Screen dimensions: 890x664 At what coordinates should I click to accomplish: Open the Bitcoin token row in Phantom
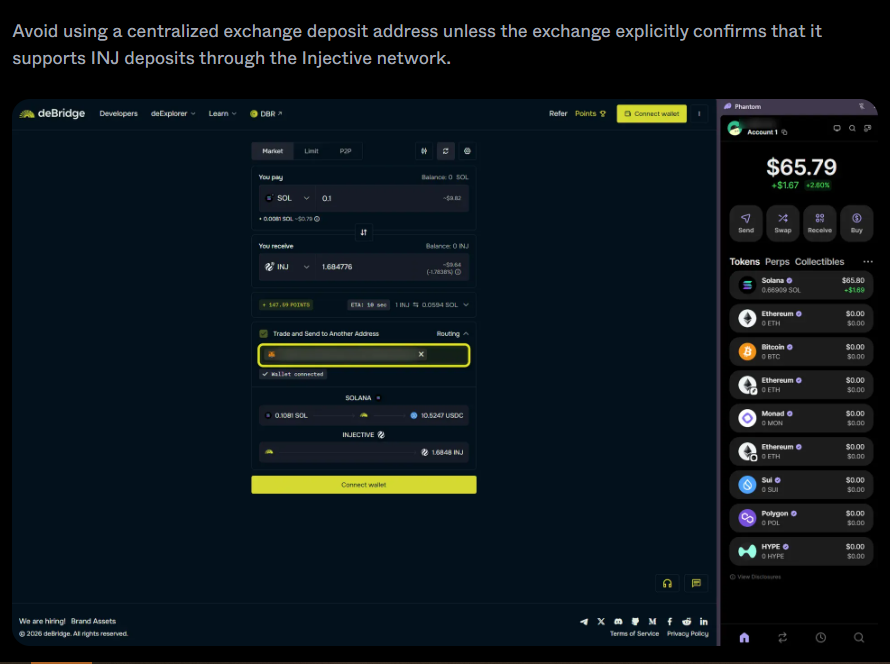click(x=801, y=351)
